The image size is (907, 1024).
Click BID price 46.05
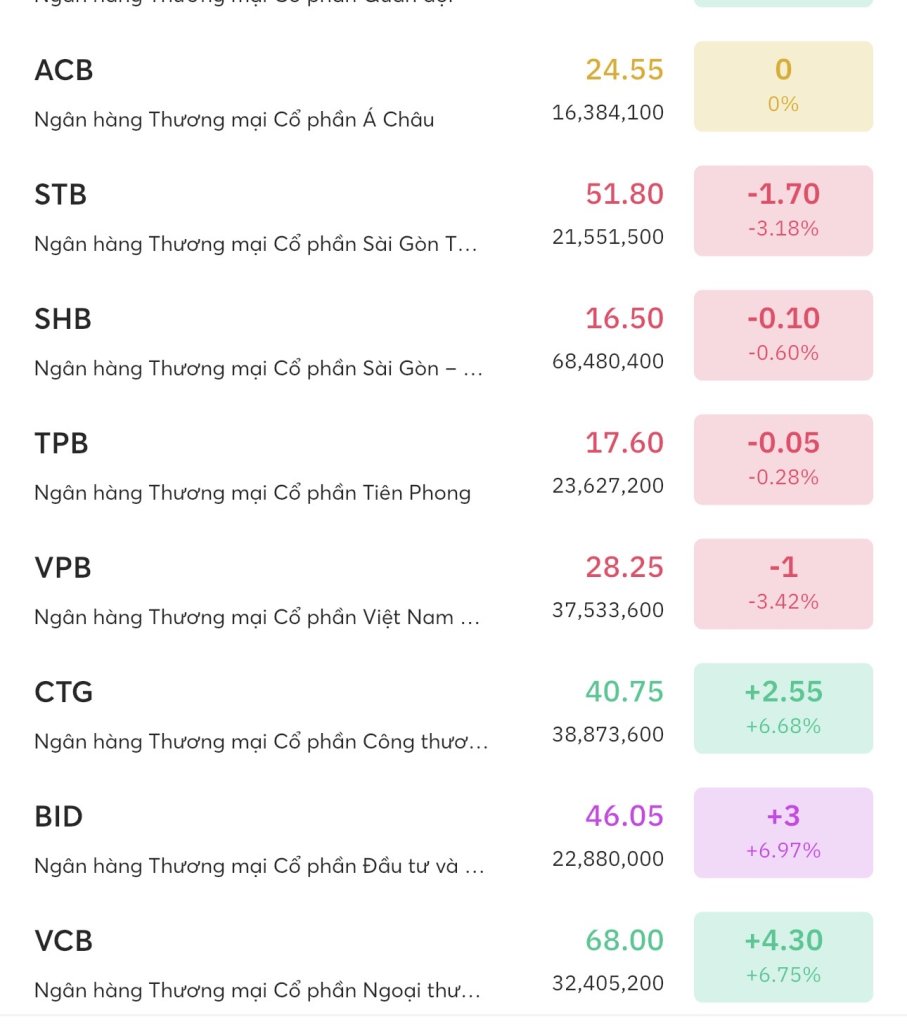[x=624, y=816]
